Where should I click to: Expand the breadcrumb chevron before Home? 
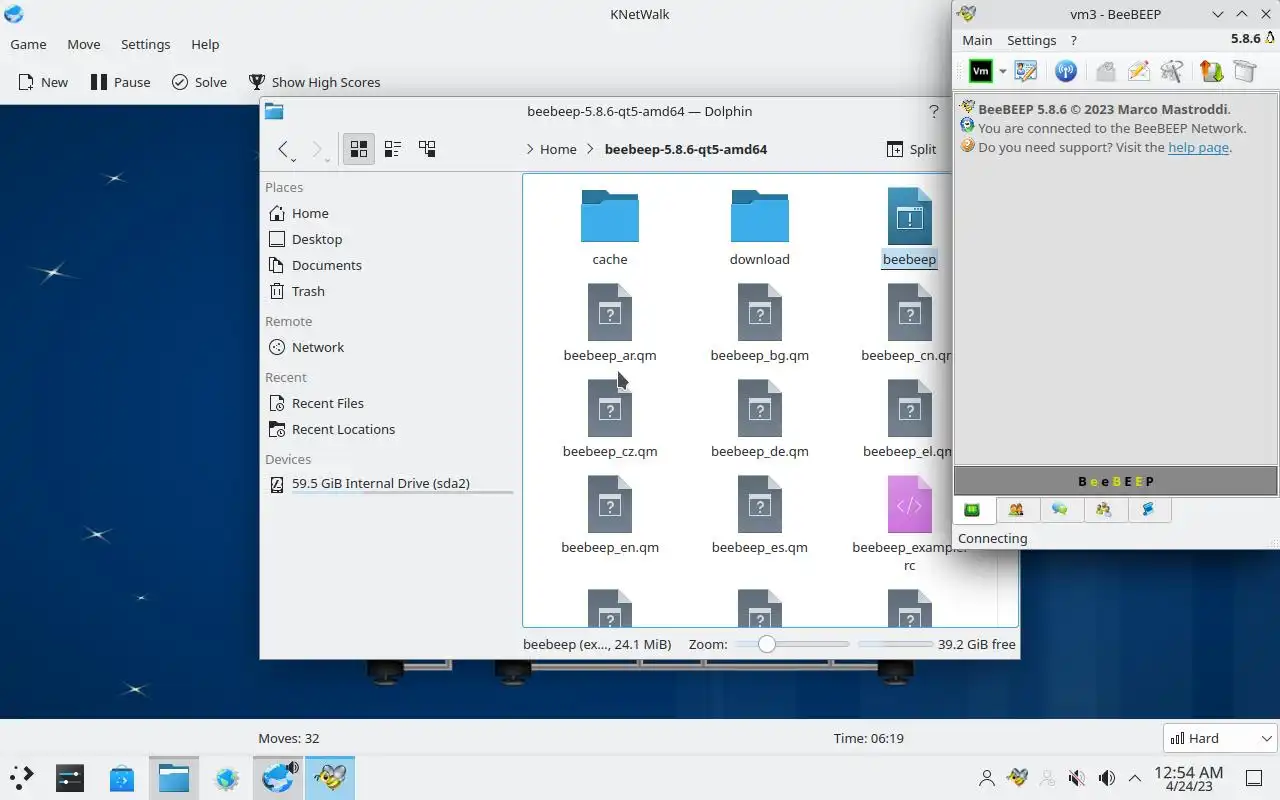click(529, 149)
